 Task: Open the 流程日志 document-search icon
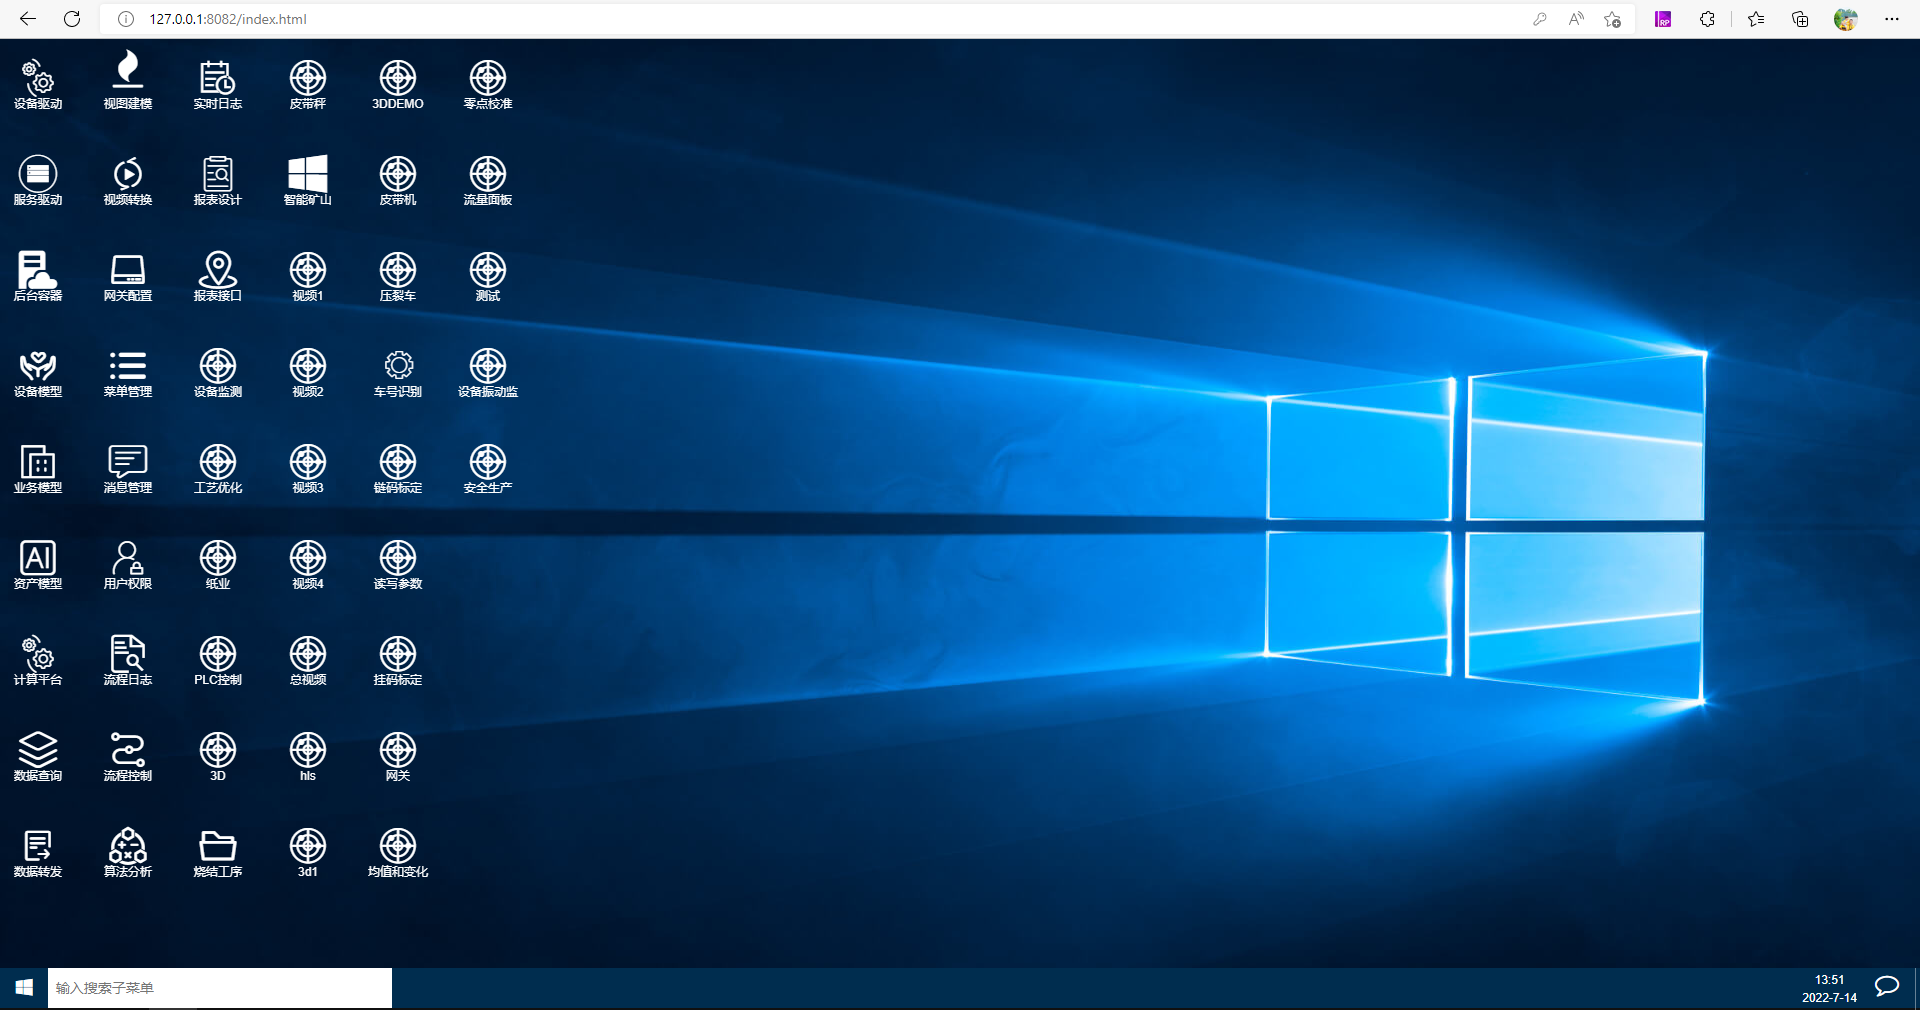128,660
